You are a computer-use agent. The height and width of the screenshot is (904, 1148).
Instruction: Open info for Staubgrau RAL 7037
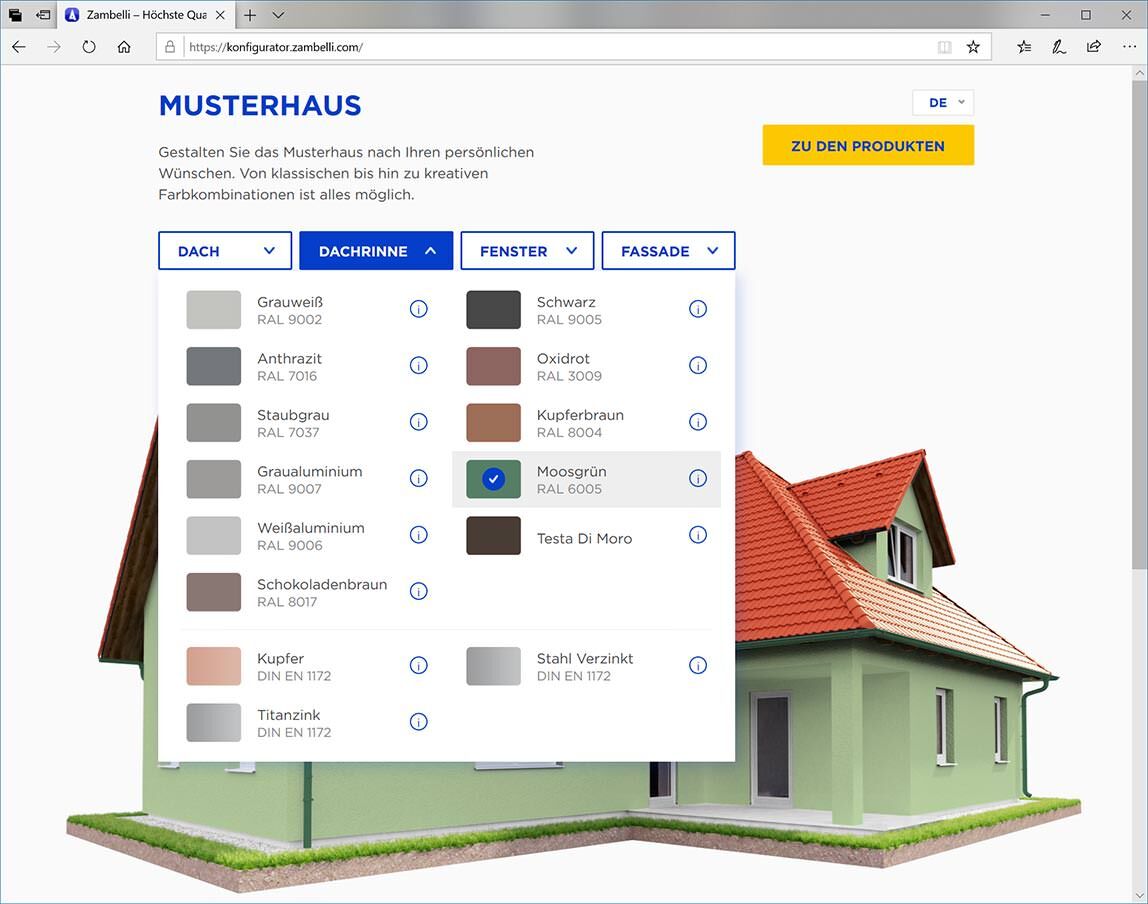tap(419, 422)
